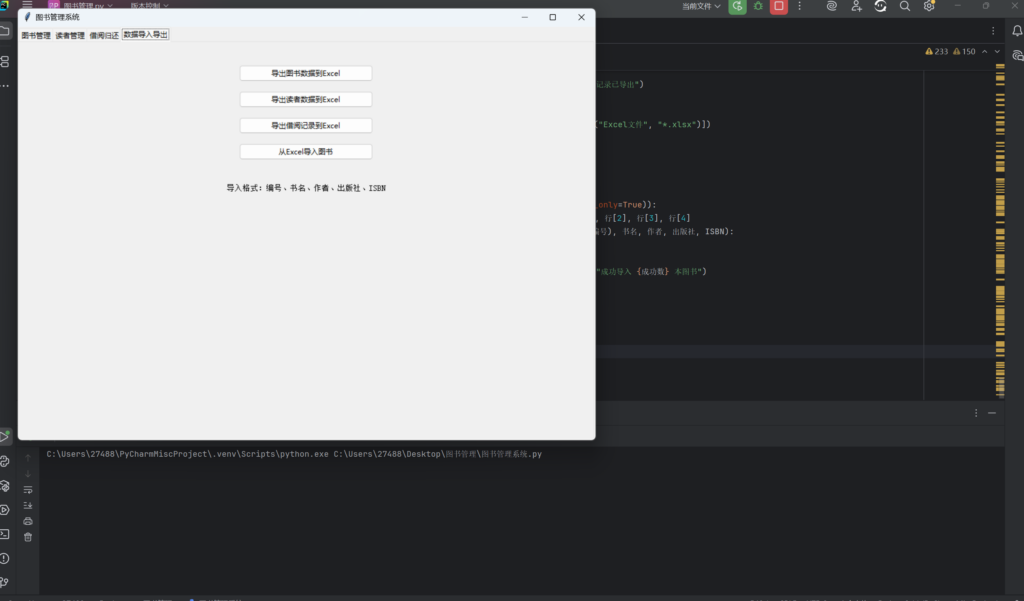The width and height of the screenshot is (1024, 601).
Task: Start debugging with the bug icon
Action: (x=758, y=6)
